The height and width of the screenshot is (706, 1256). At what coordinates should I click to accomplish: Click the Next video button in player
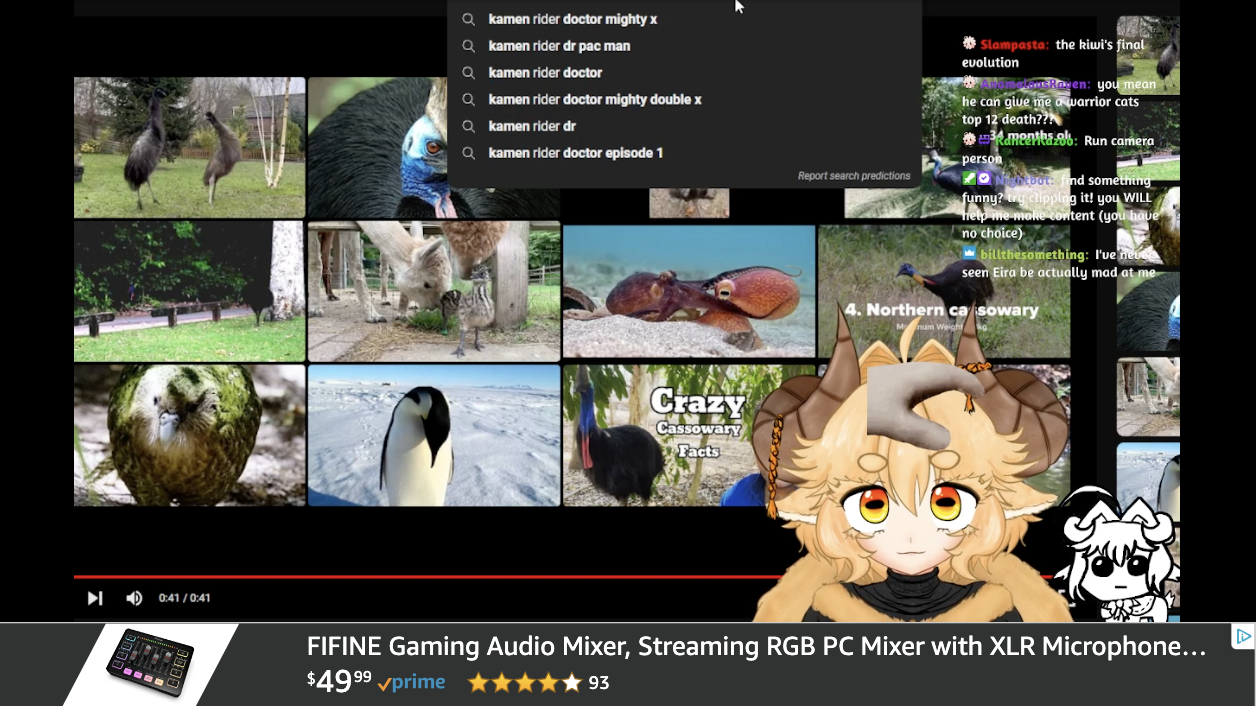(x=95, y=598)
